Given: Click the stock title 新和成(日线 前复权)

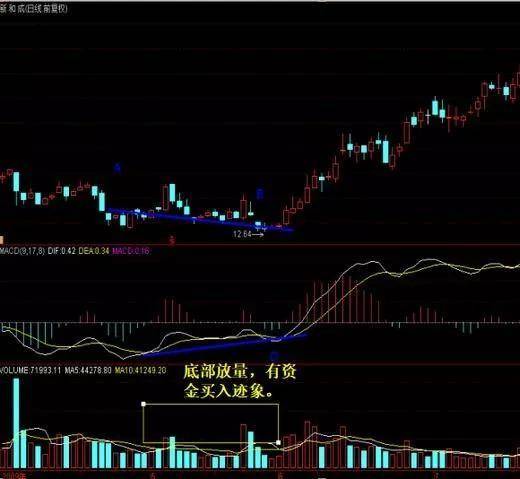Looking at the screenshot, I should (34, 9).
